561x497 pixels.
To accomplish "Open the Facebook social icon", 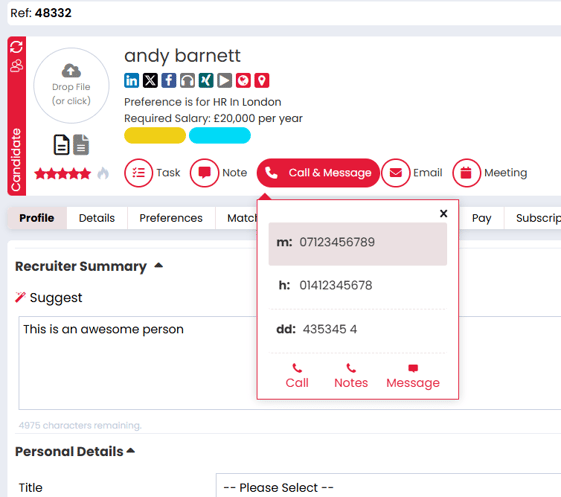I will click(169, 81).
